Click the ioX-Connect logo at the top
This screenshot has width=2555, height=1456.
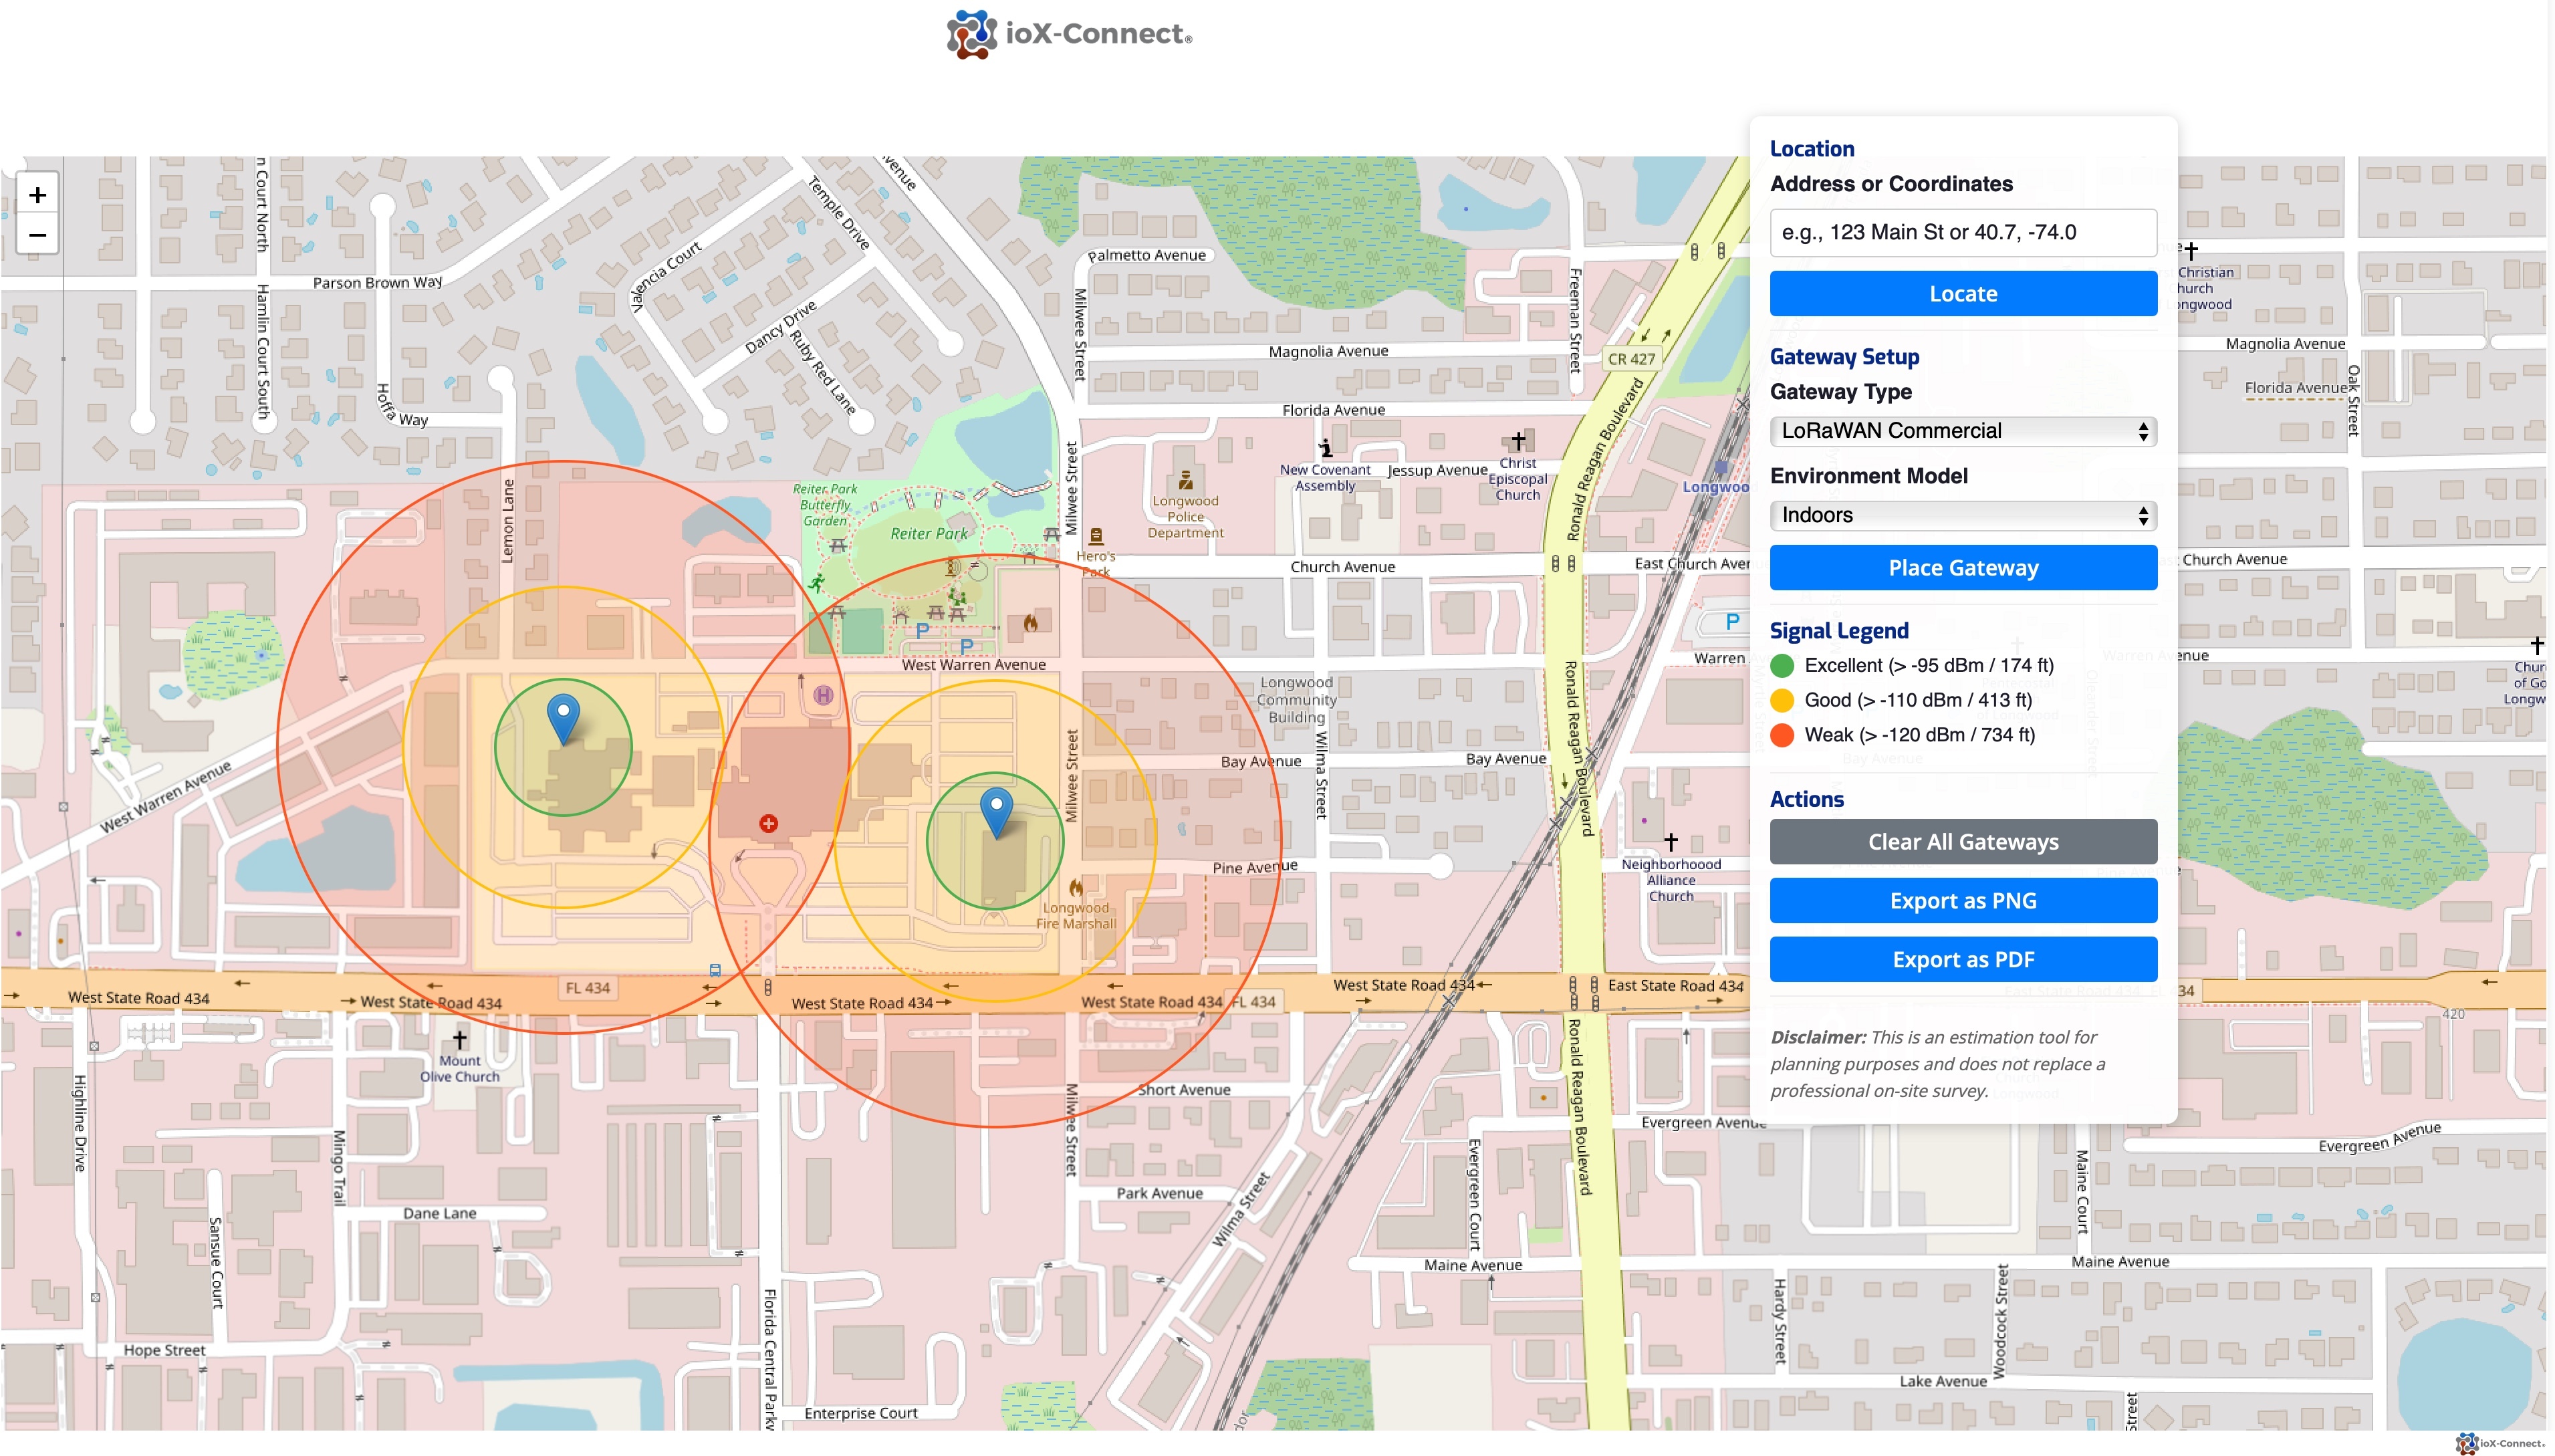[x=1070, y=33]
